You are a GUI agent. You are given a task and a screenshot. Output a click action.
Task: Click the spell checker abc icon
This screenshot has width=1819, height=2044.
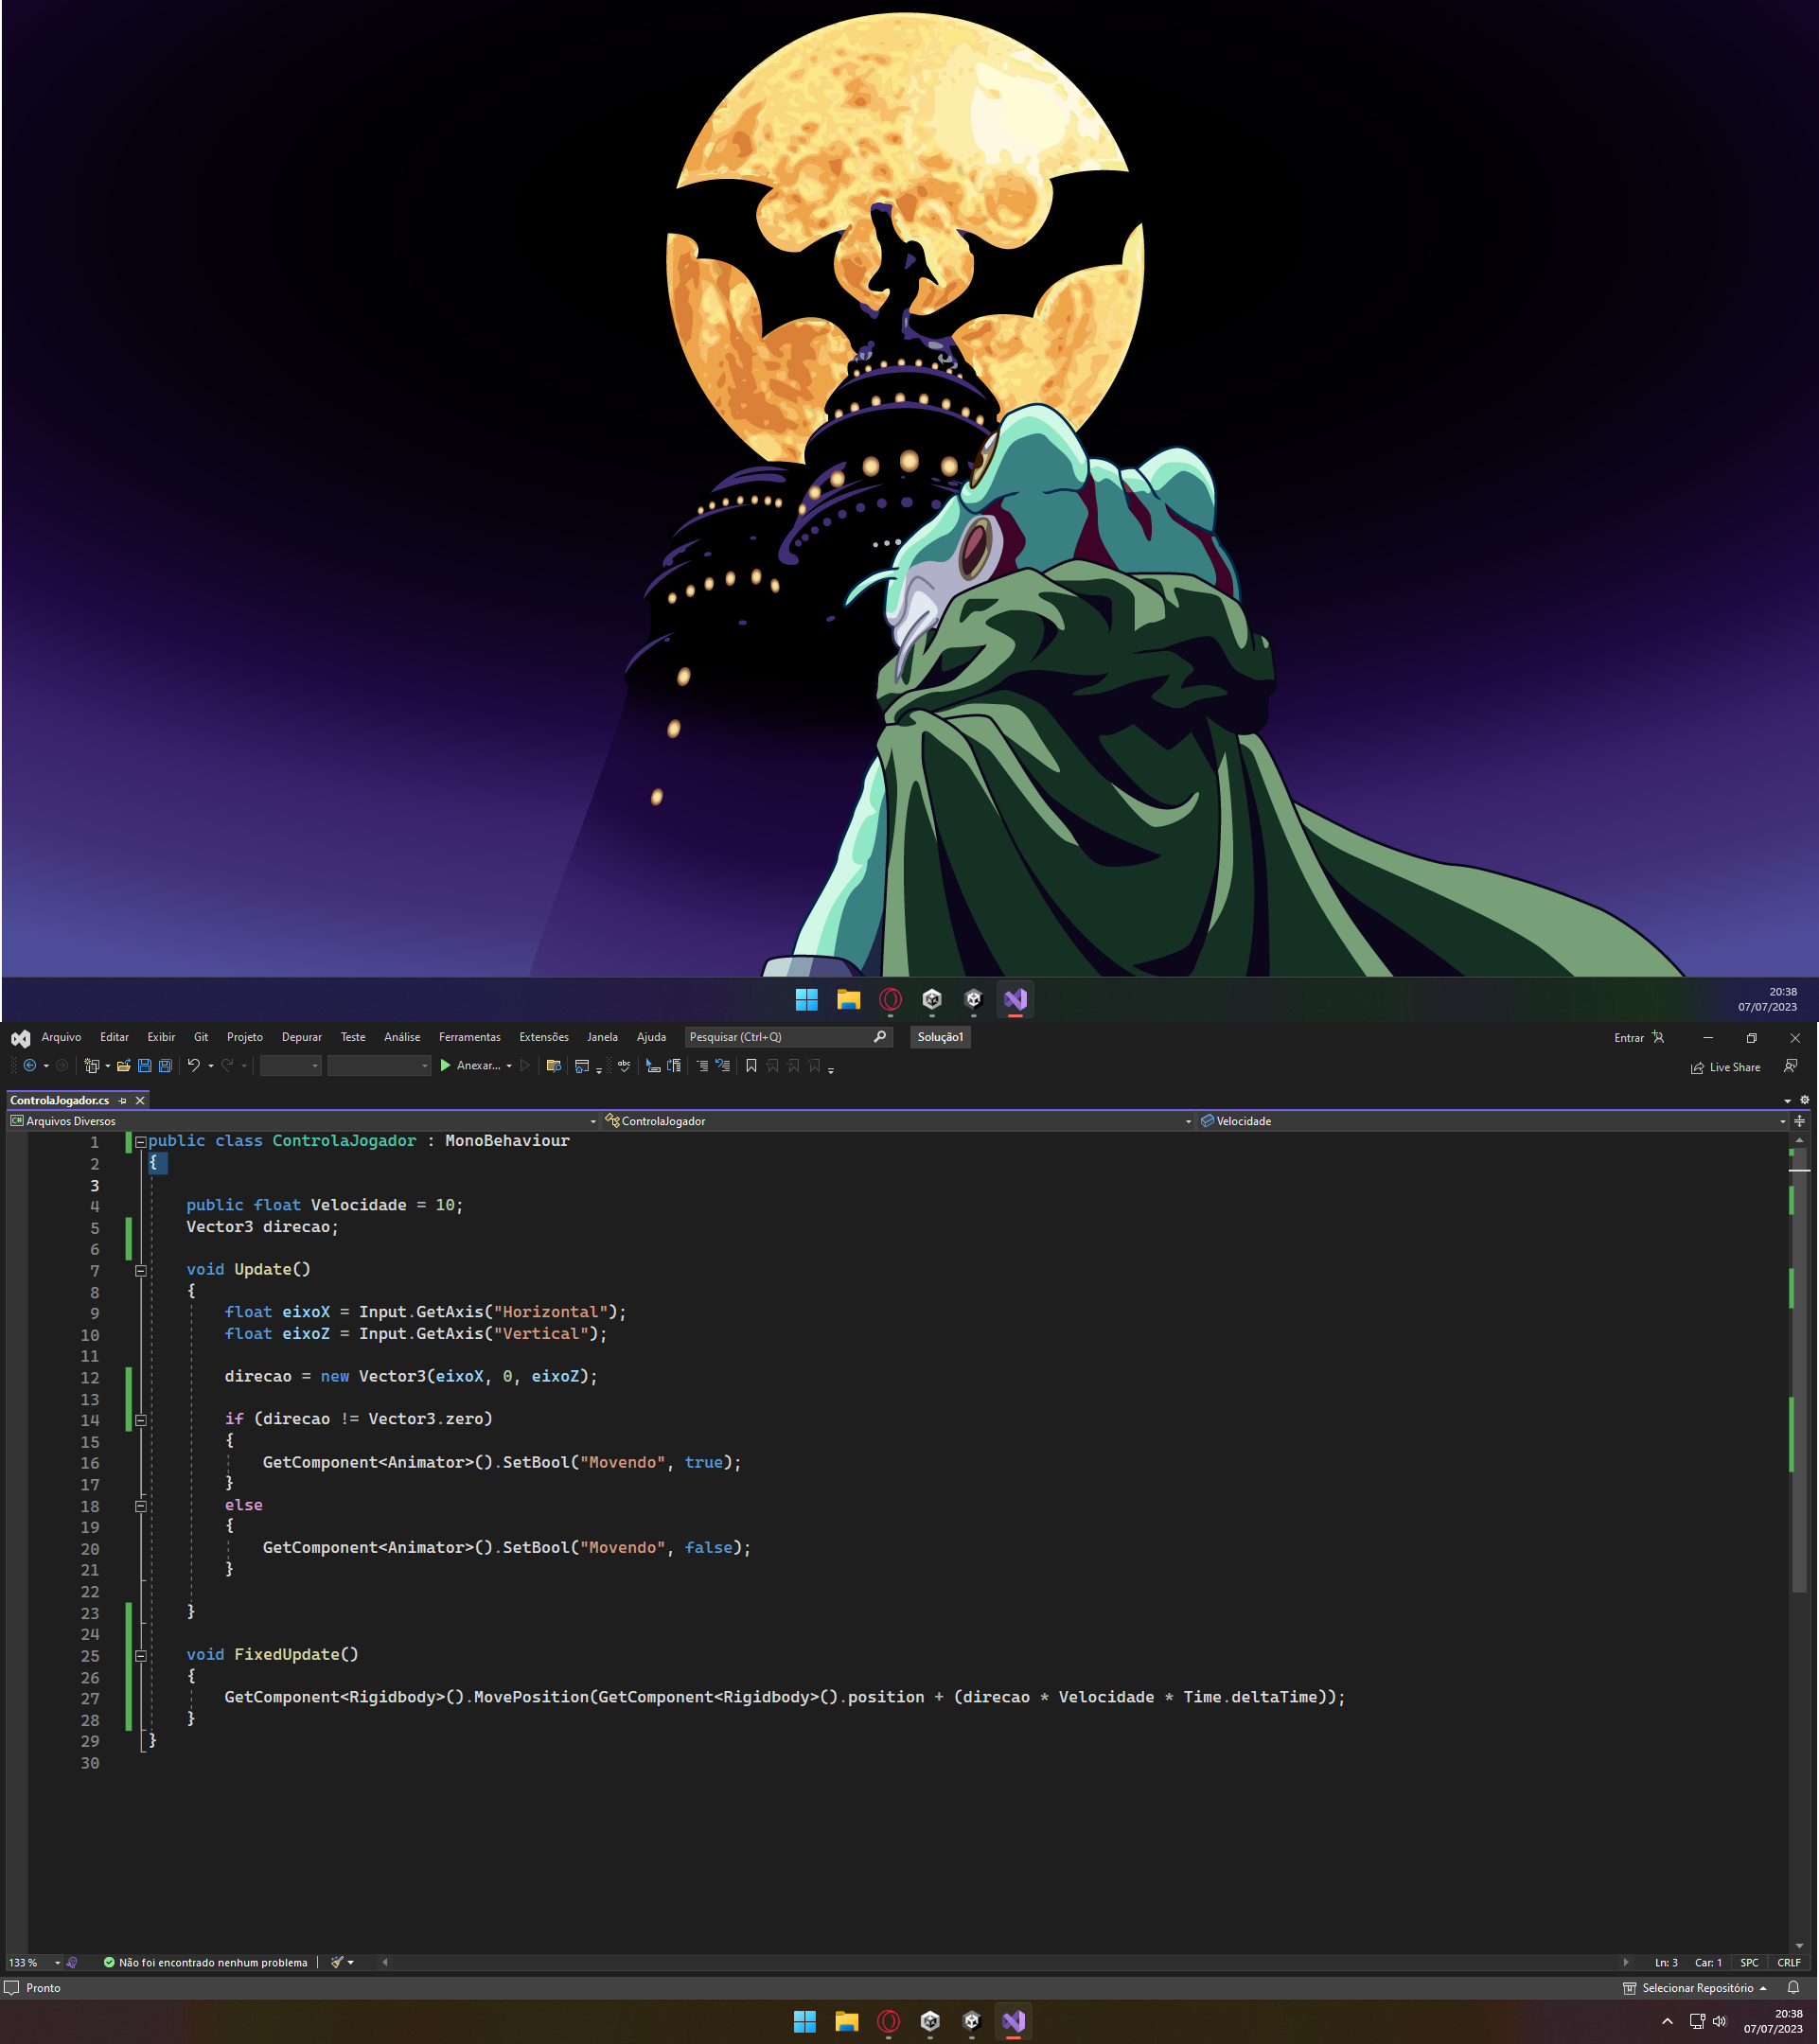pos(624,1066)
